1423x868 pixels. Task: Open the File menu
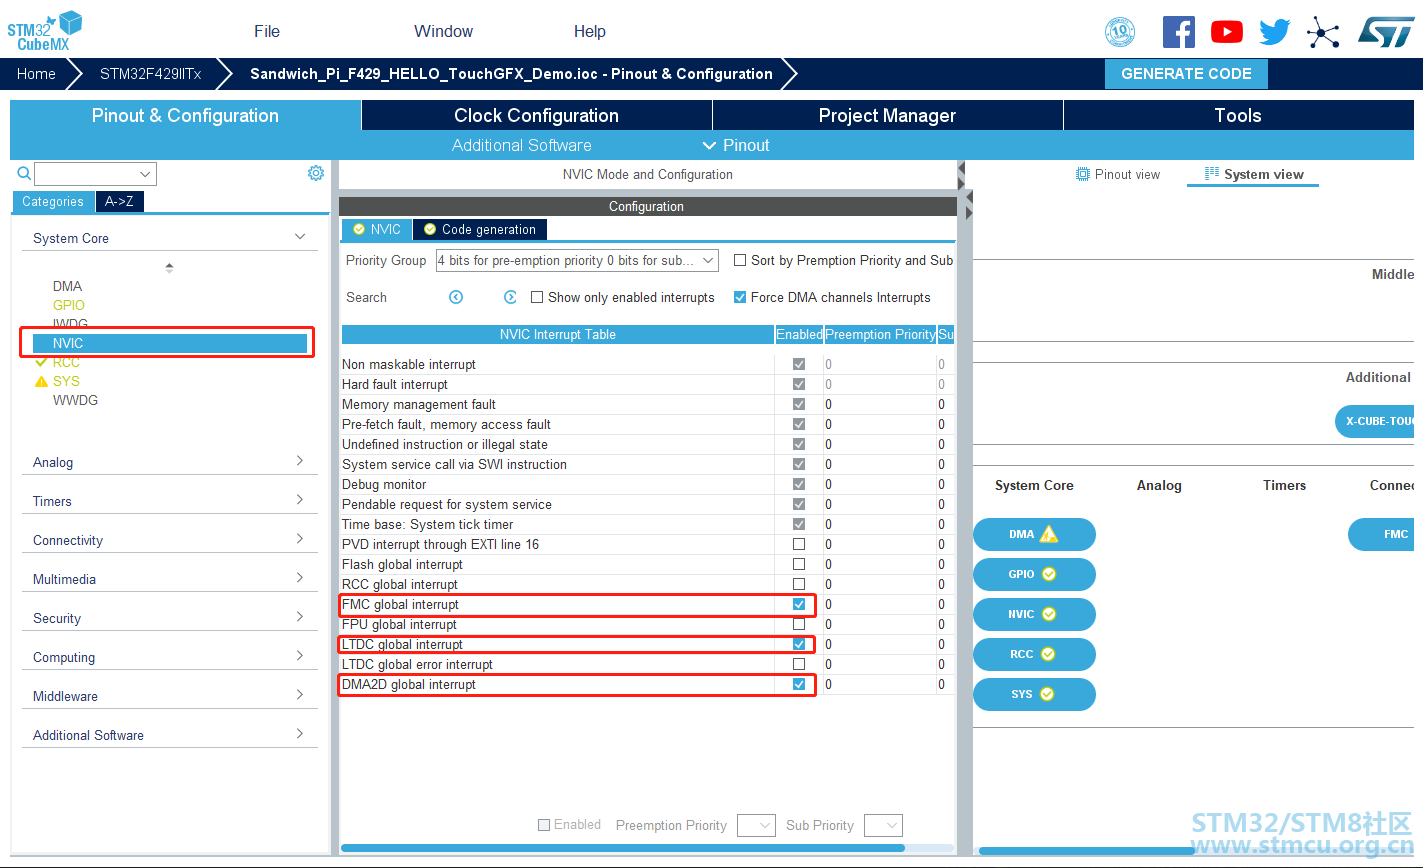[x=267, y=31]
